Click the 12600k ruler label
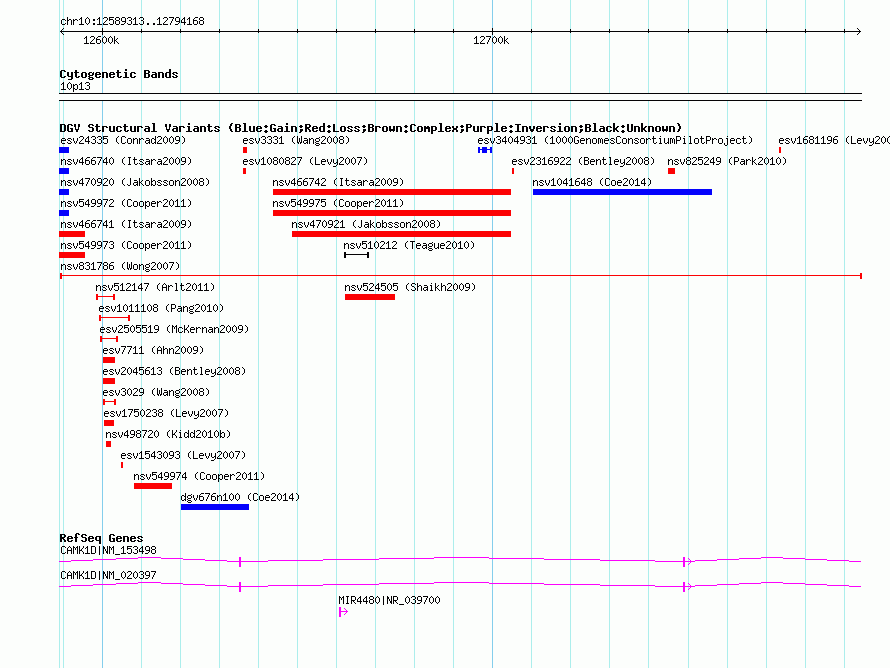 coord(101,40)
